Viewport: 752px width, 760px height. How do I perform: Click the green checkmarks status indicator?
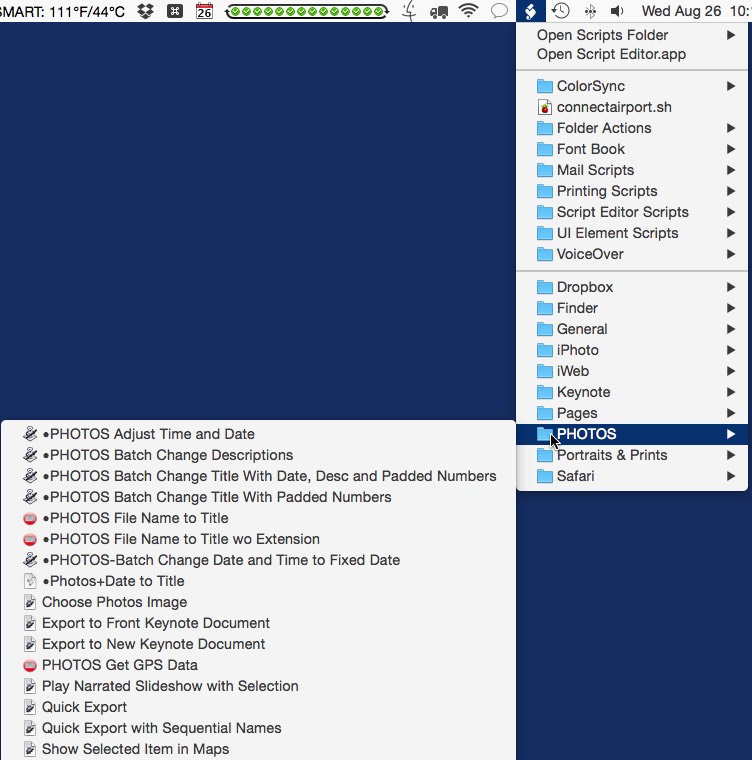pos(307,11)
